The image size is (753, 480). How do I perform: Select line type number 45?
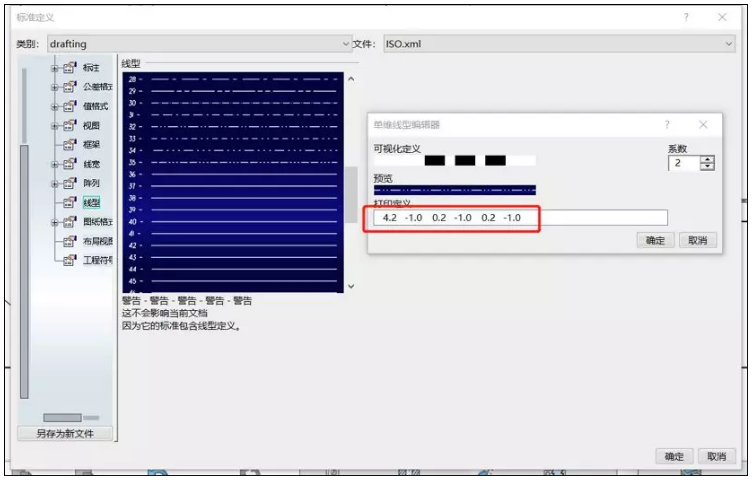pos(233,281)
